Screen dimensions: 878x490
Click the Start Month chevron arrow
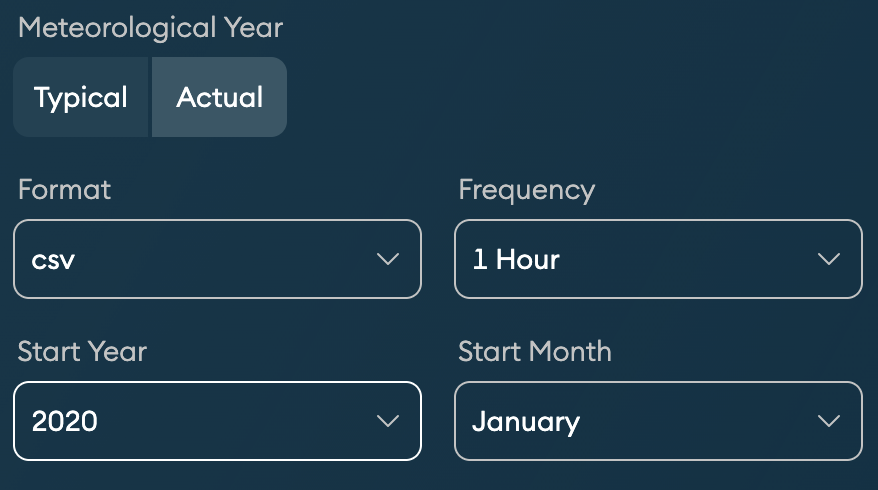pos(828,421)
